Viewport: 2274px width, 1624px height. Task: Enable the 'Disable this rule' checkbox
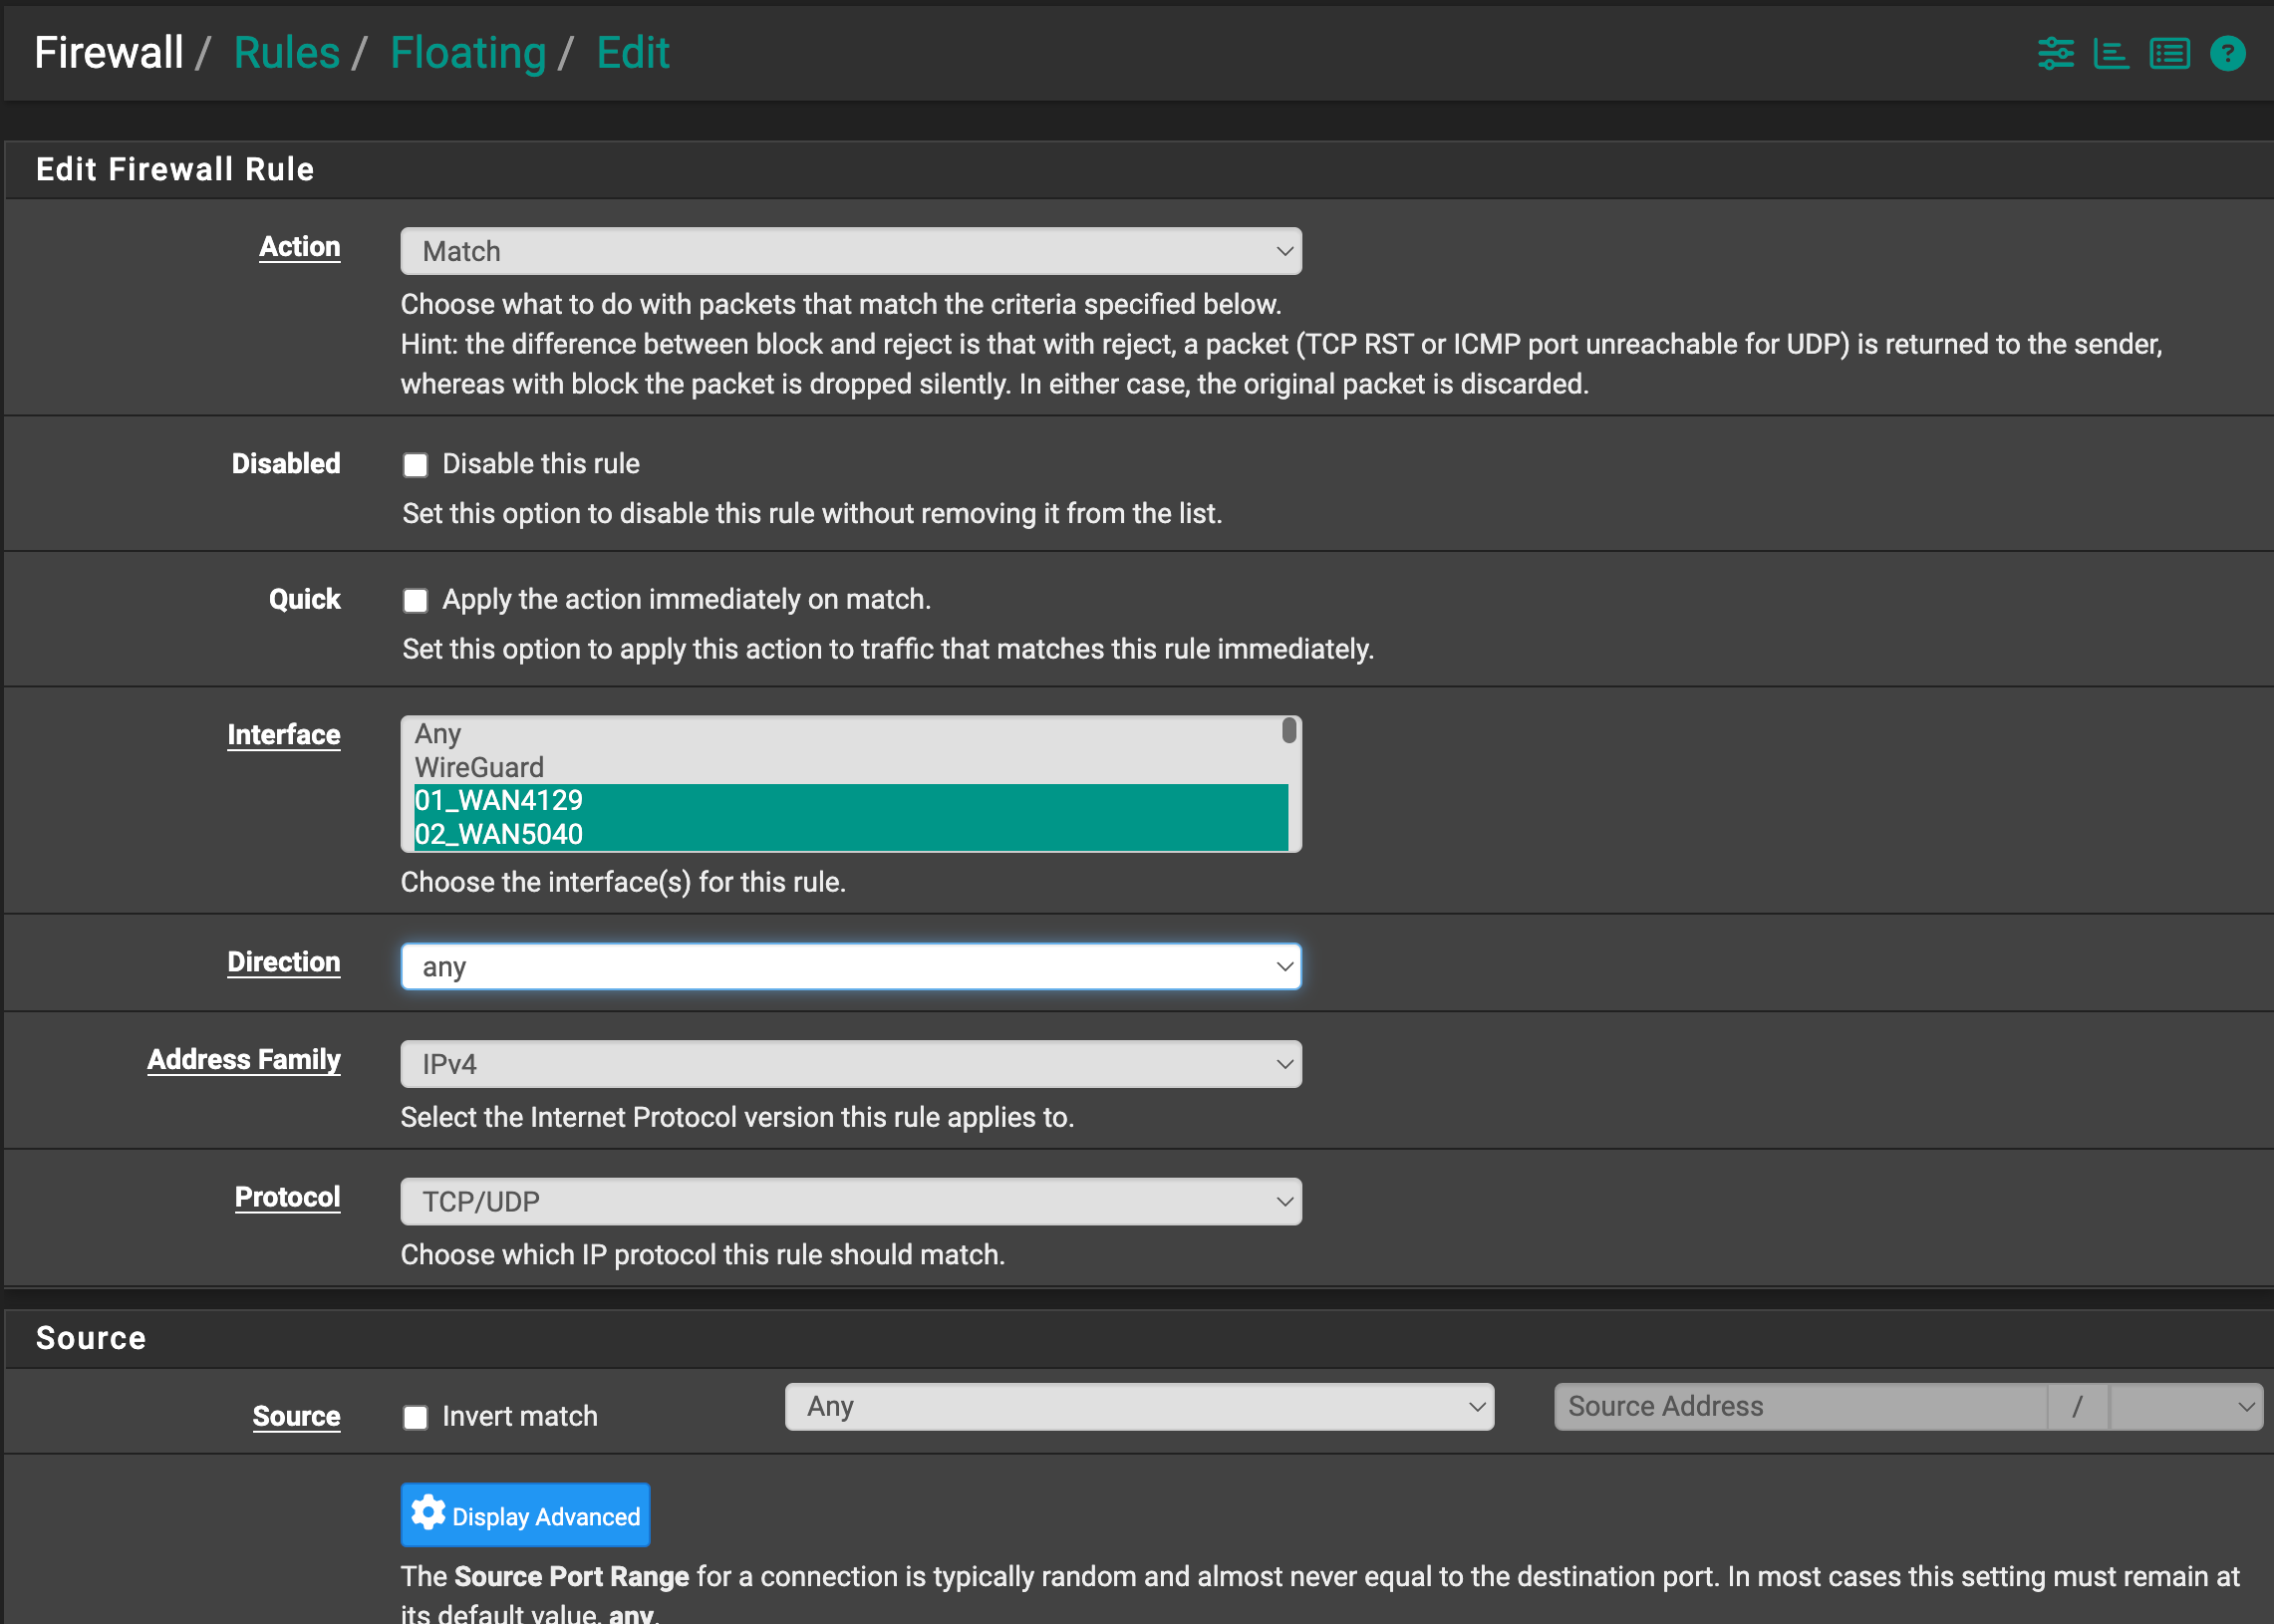415,465
